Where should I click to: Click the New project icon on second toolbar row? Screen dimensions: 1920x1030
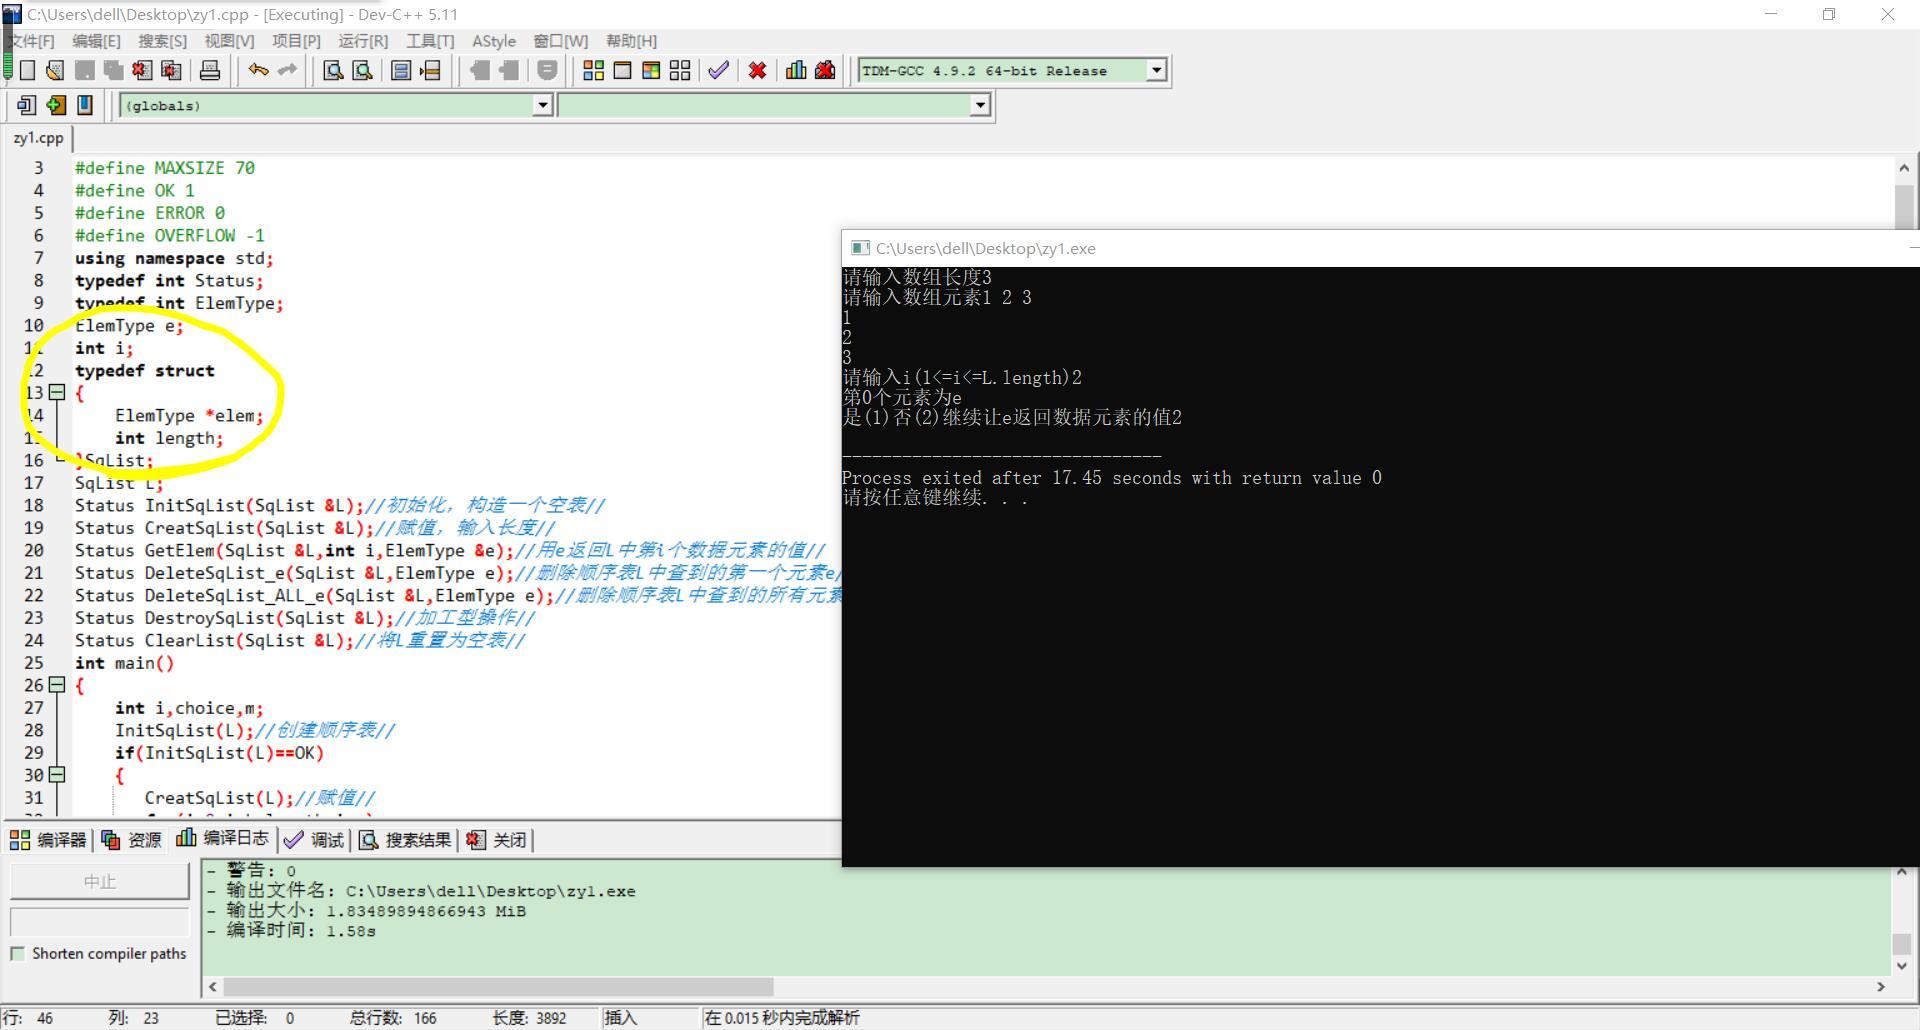click(x=27, y=105)
